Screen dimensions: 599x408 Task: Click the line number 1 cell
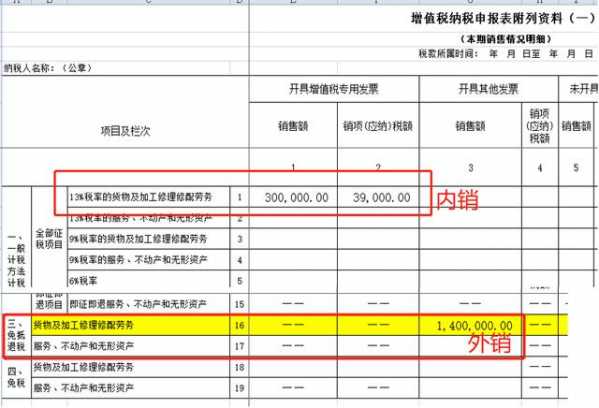click(x=240, y=197)
